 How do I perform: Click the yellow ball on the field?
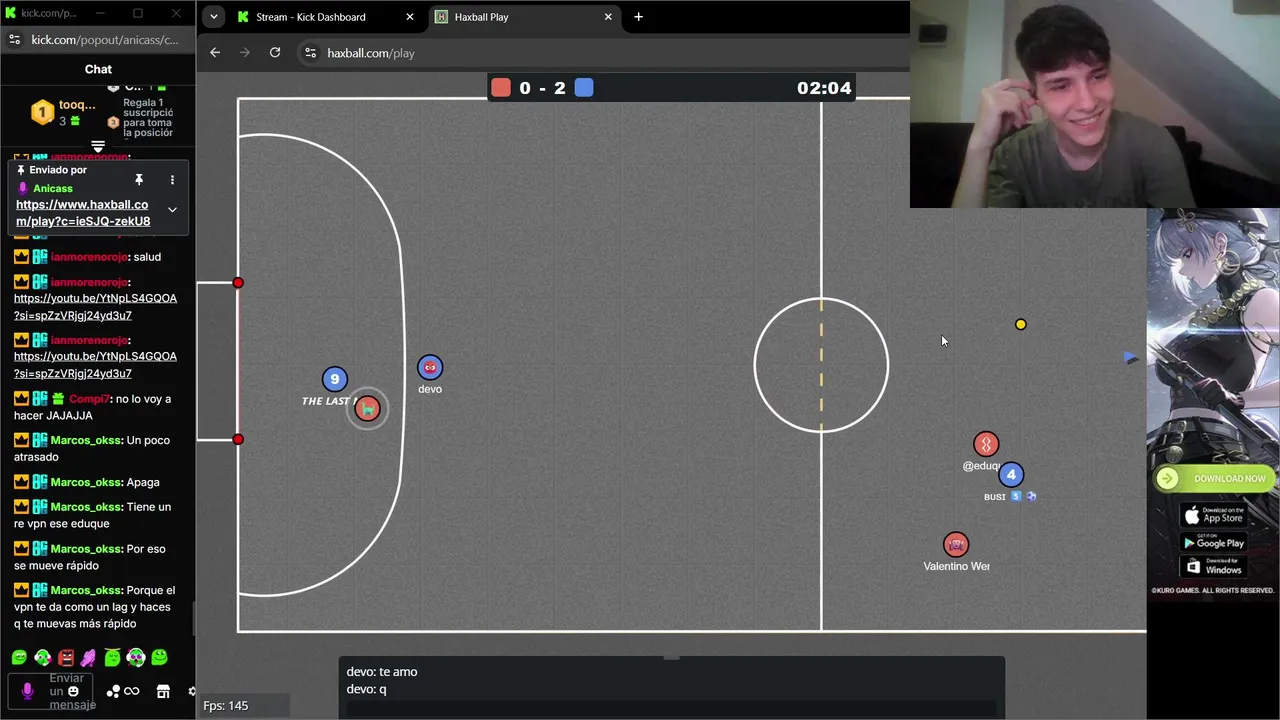coord(1020,324)
